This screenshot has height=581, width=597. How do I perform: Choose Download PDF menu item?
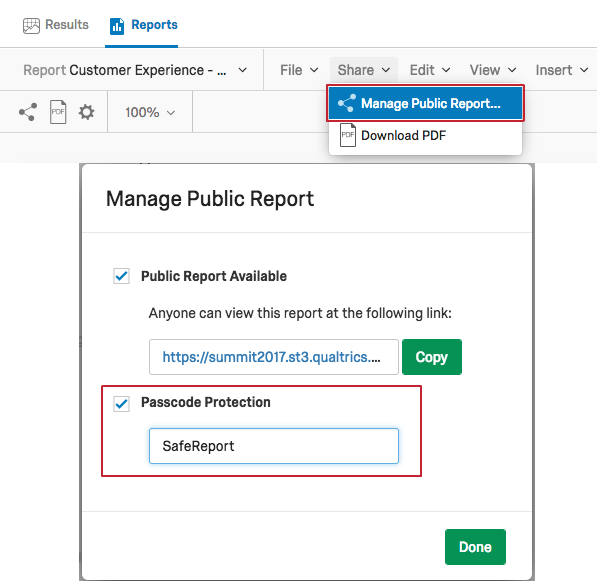point(425,135)
